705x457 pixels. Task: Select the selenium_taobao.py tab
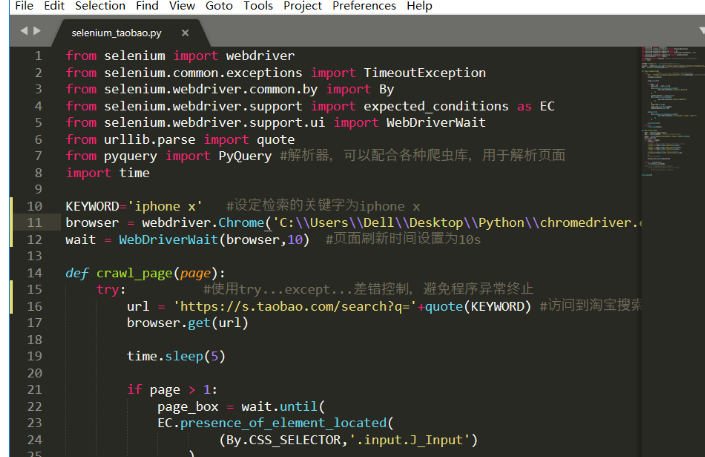point(116,33)
